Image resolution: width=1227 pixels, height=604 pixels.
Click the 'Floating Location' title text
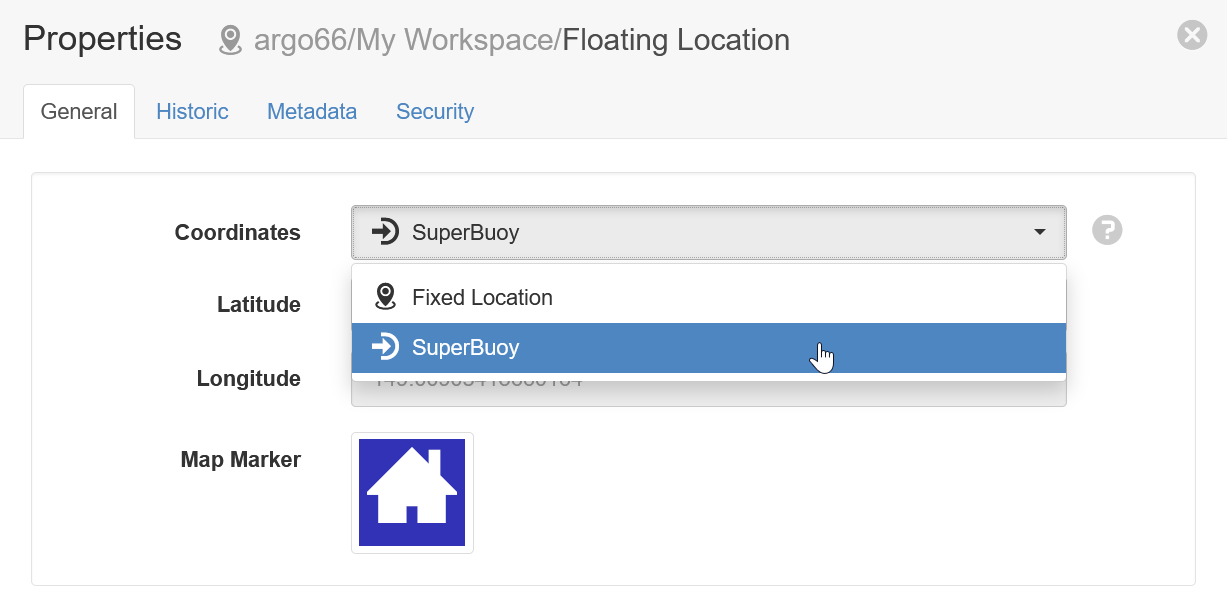tap(676, 40)
